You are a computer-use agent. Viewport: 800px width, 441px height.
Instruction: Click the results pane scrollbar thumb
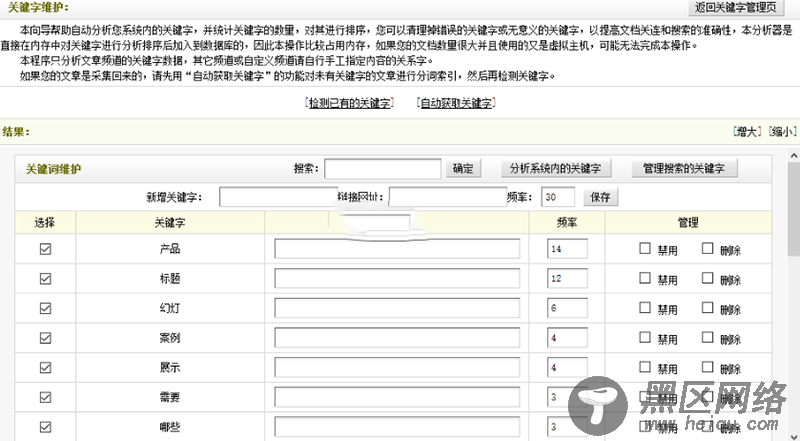(x=793, y=210)
